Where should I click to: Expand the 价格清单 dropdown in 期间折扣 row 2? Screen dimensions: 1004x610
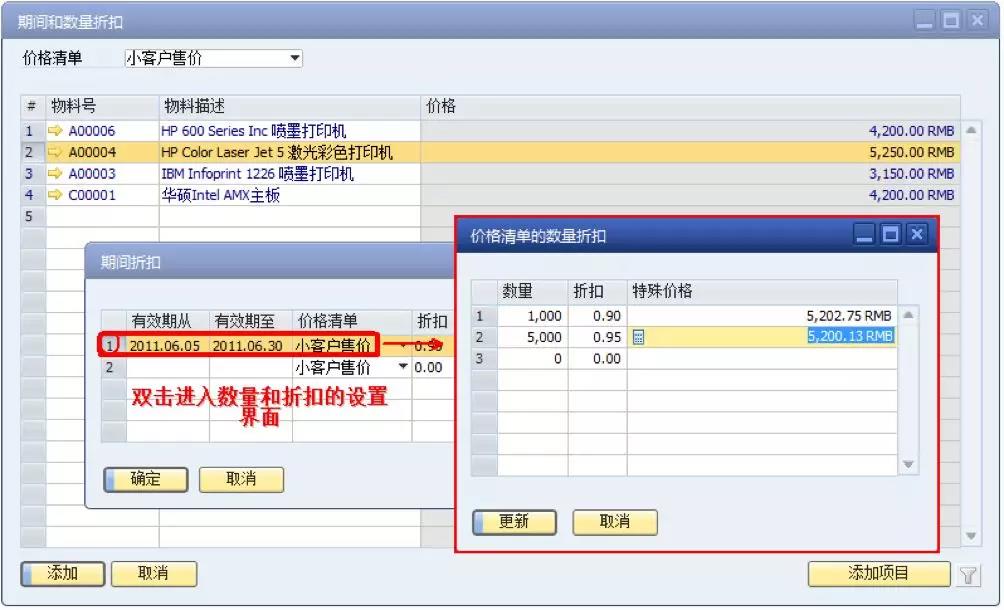tap(402, 367)
